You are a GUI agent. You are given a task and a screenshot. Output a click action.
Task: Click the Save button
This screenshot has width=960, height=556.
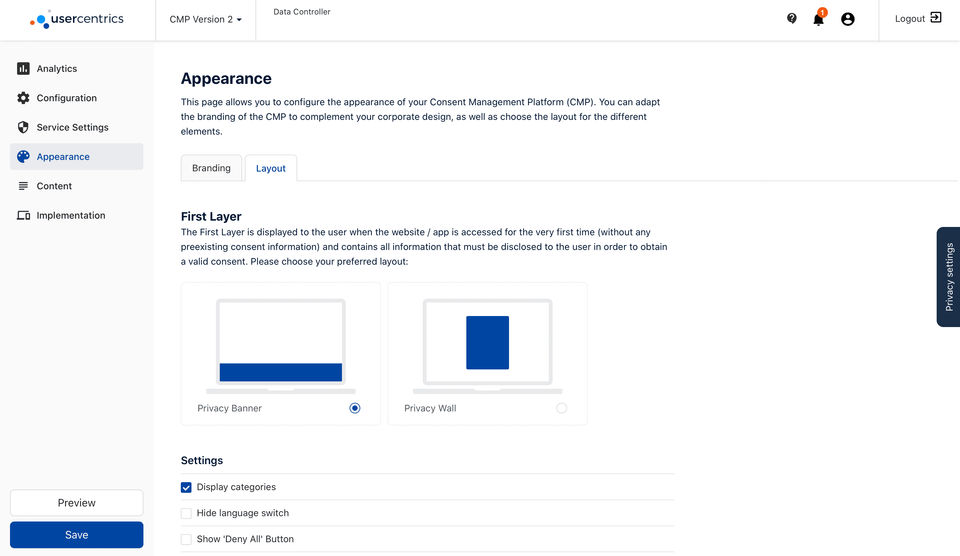click(x=77, y=535)
